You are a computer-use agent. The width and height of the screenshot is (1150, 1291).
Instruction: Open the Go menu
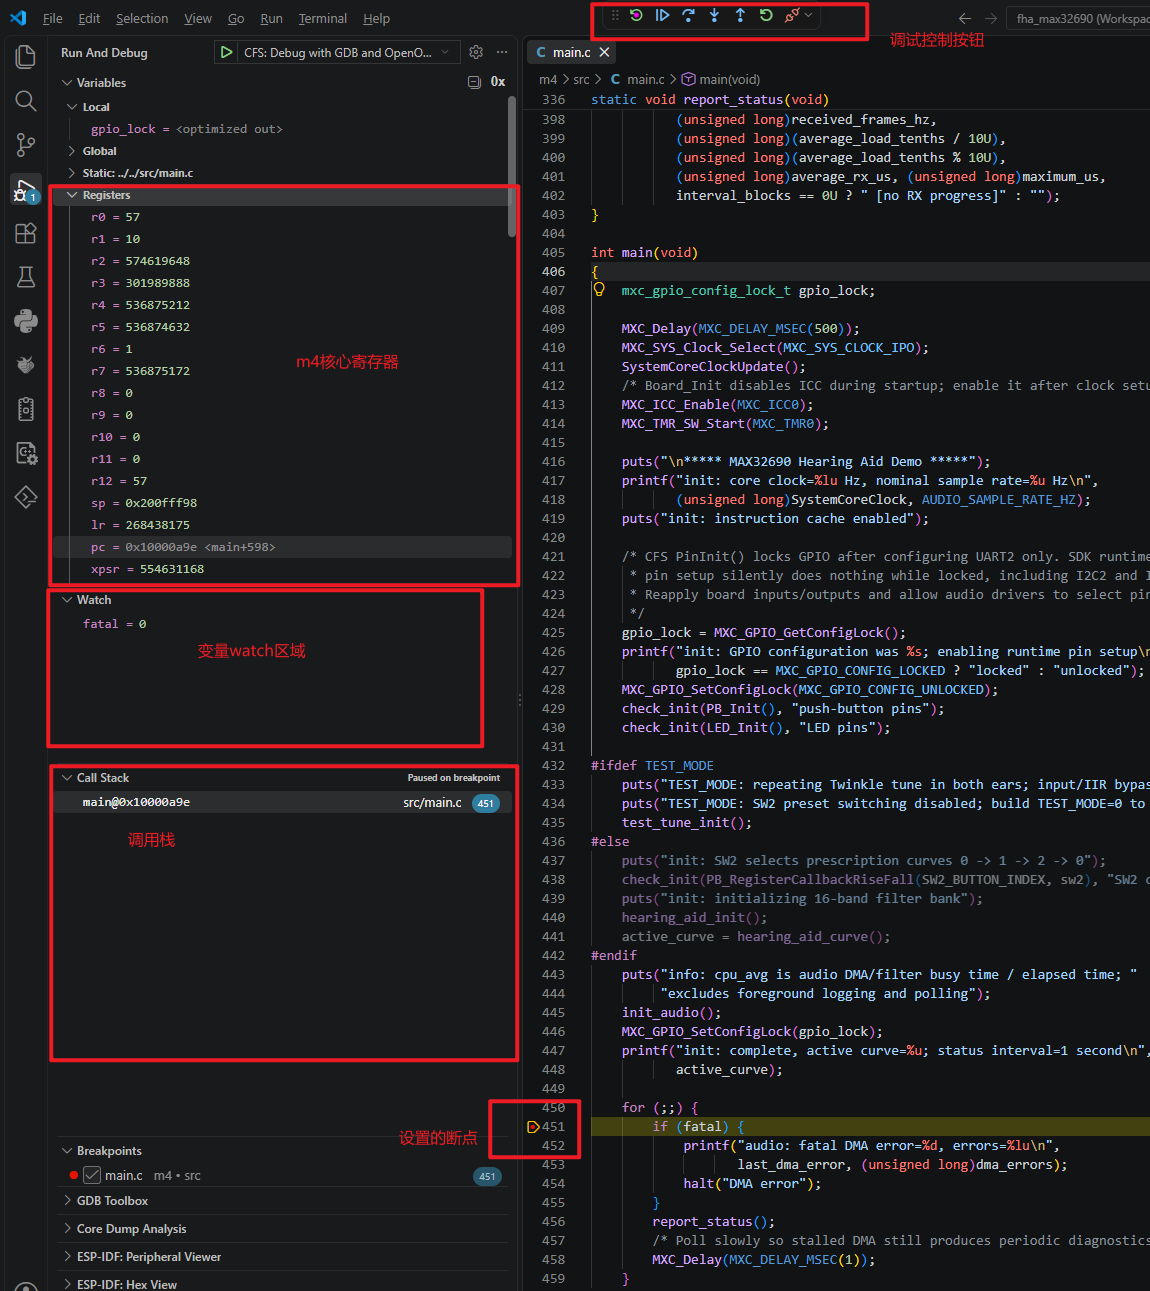[236, 18]
